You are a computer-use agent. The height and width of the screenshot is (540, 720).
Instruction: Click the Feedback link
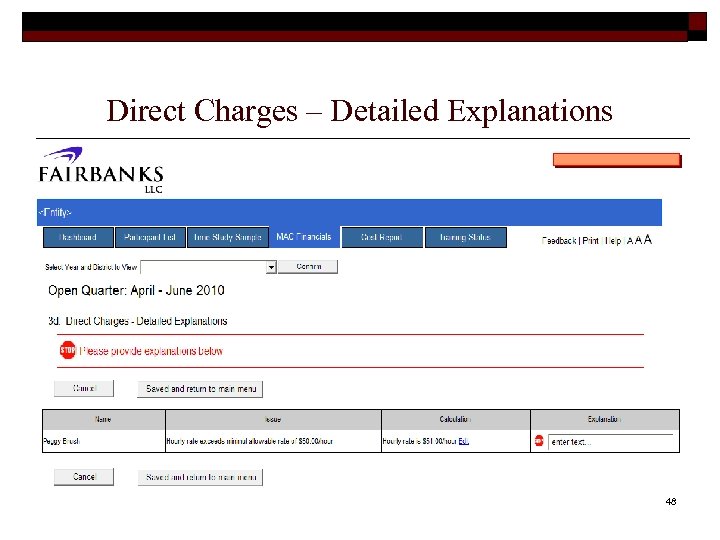[x=559, y=241]
